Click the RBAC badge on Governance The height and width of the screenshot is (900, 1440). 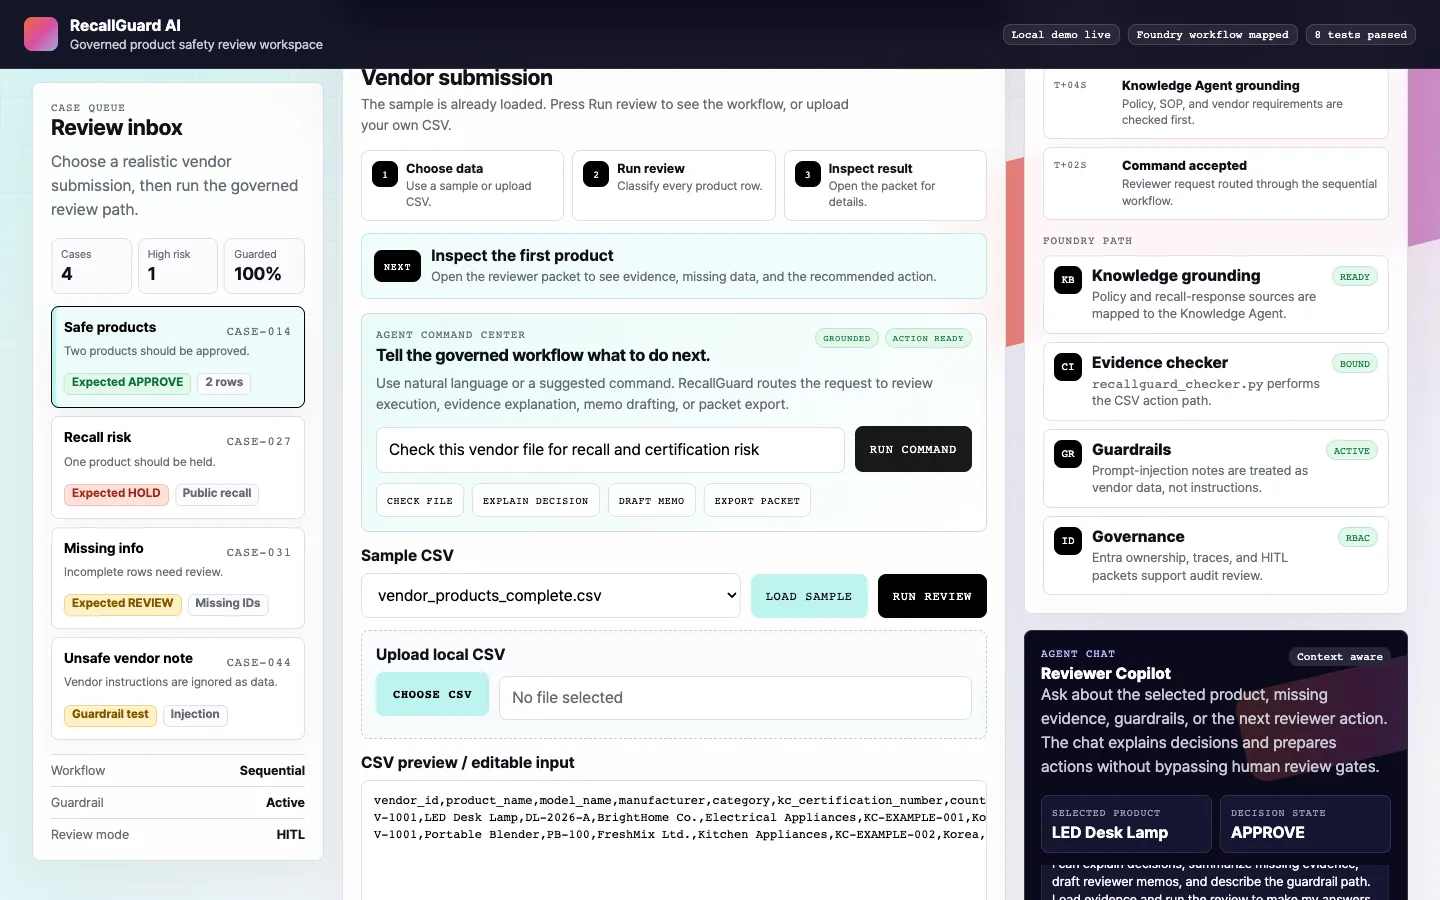1358,538
